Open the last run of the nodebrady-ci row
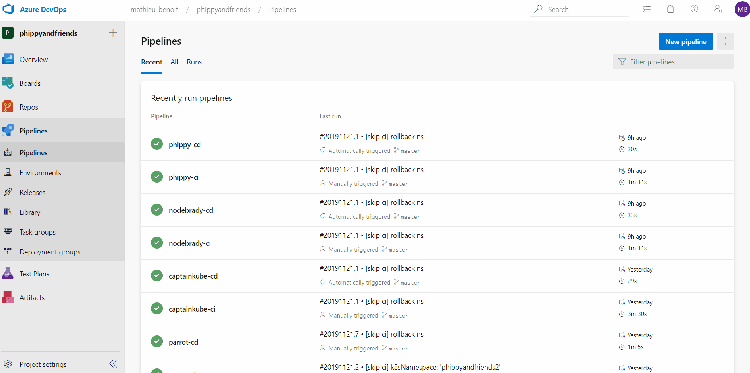The image size is (750, 373). (371, 236)
